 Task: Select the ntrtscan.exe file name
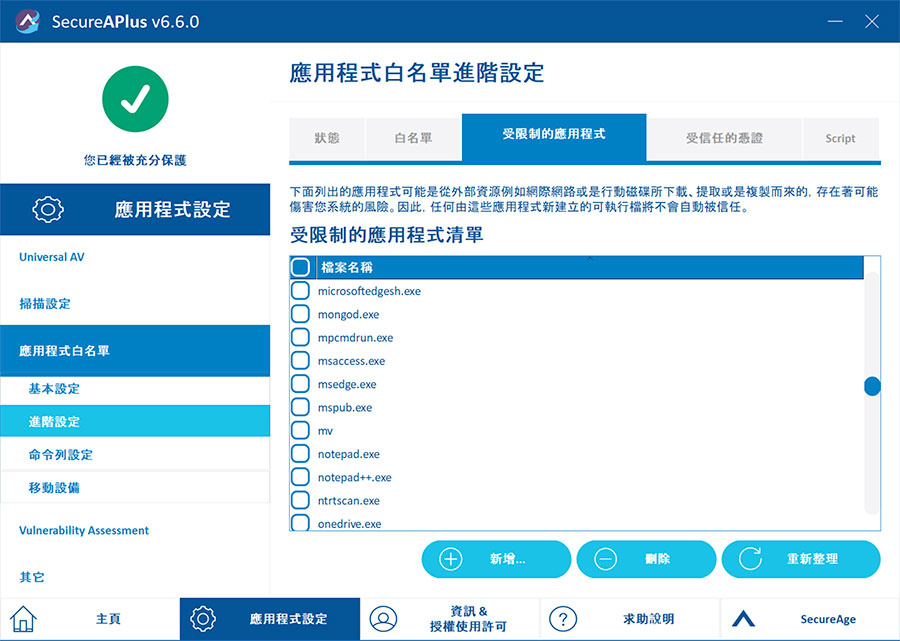(x=348, y=500)
